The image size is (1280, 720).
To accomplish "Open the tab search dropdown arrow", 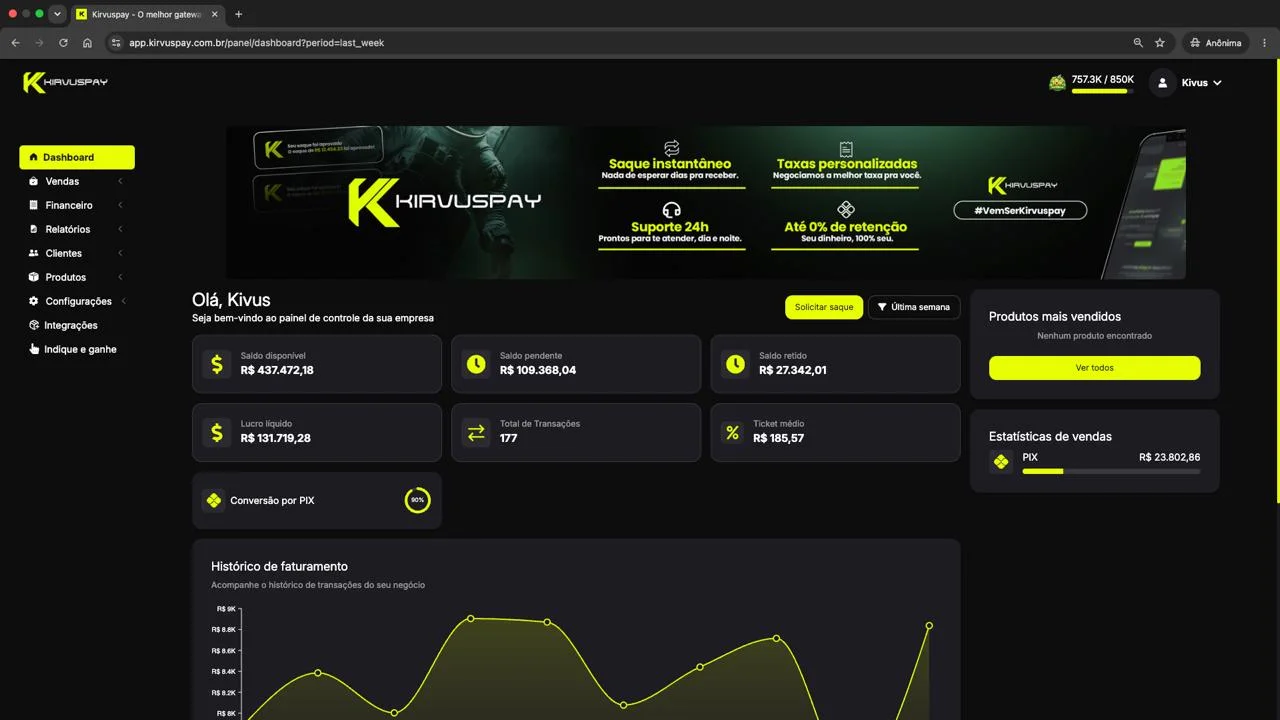I will (57, 14).
